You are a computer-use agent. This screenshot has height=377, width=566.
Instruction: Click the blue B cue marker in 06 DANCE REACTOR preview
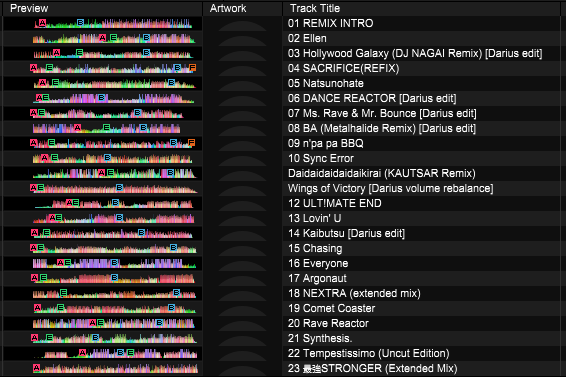[x=102, y=98]
